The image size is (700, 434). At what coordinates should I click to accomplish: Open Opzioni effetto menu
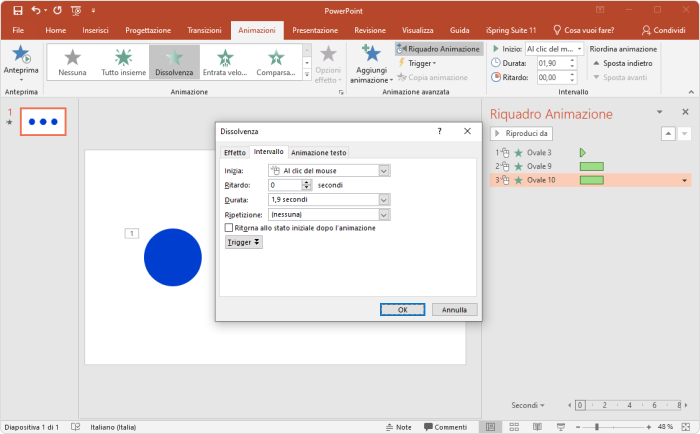pos(328,65)
